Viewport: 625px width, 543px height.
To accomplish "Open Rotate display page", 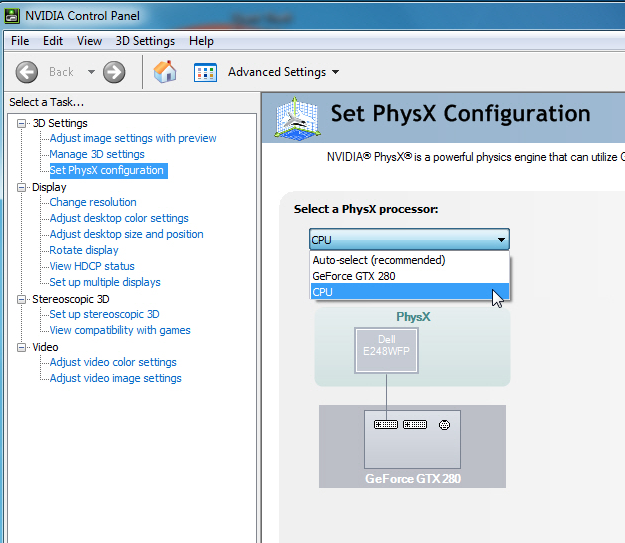I will 84,250.
